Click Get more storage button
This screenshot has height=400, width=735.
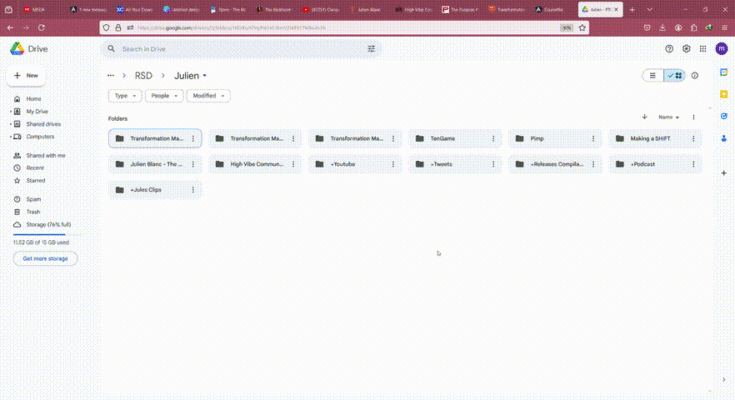45,258
